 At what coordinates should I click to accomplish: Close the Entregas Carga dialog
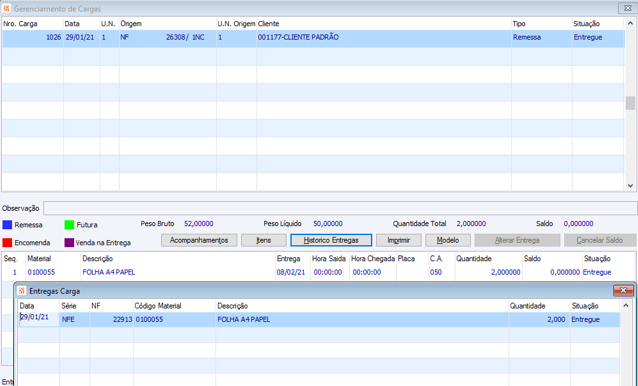623,290
